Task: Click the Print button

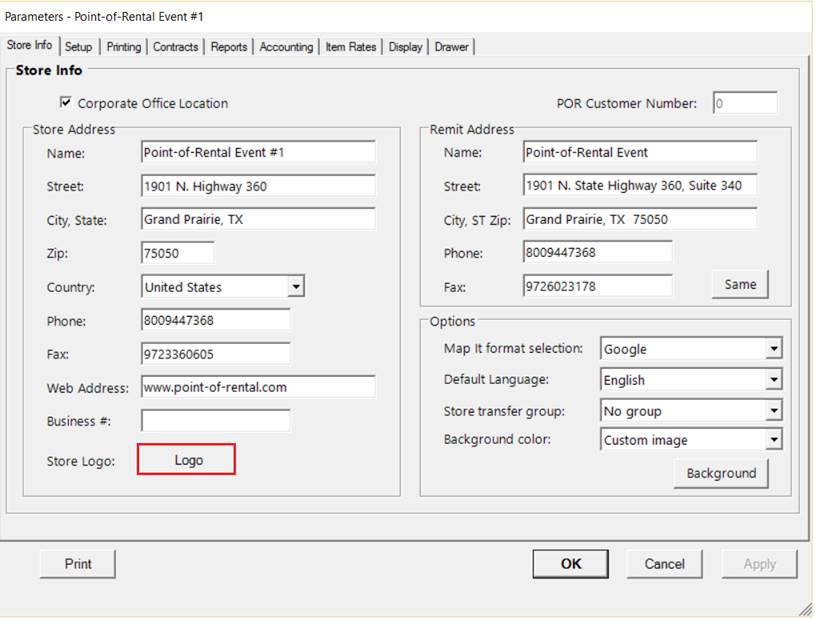Action: tap(78, 564)
